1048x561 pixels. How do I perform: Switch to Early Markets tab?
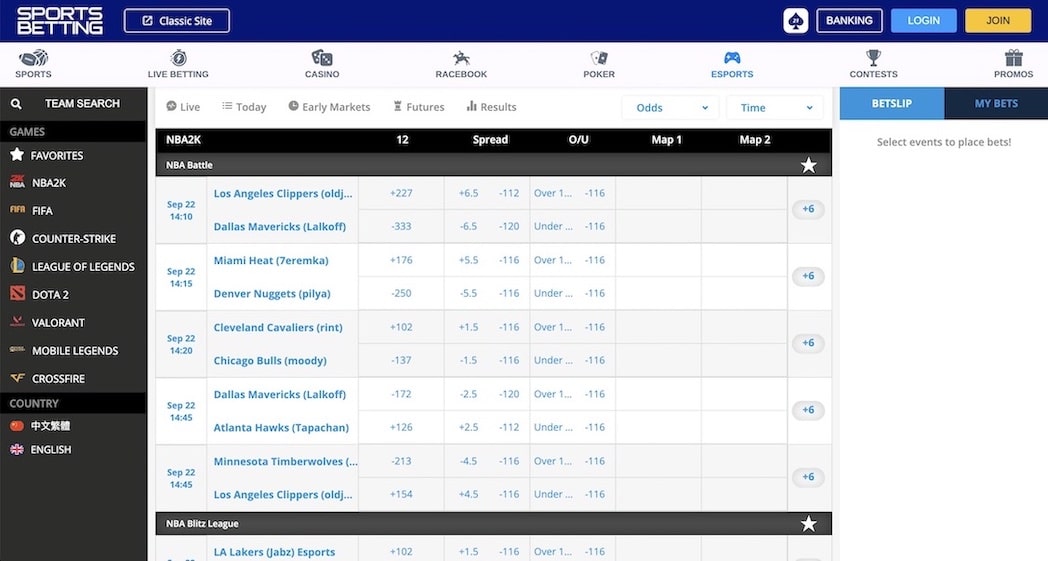tap(329, 107)
